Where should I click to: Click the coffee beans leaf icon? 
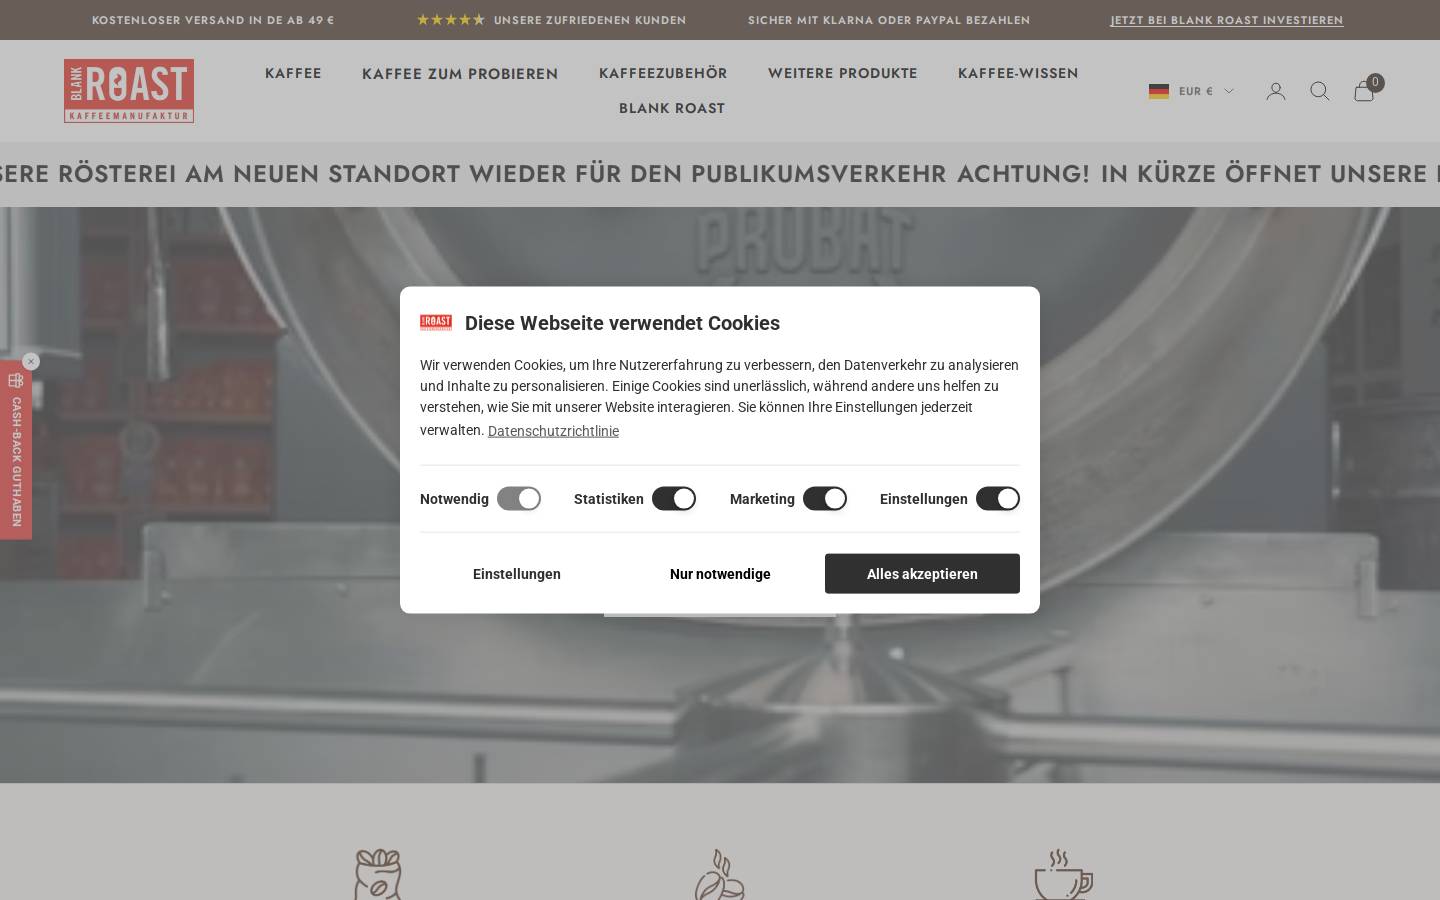[720, 875]
